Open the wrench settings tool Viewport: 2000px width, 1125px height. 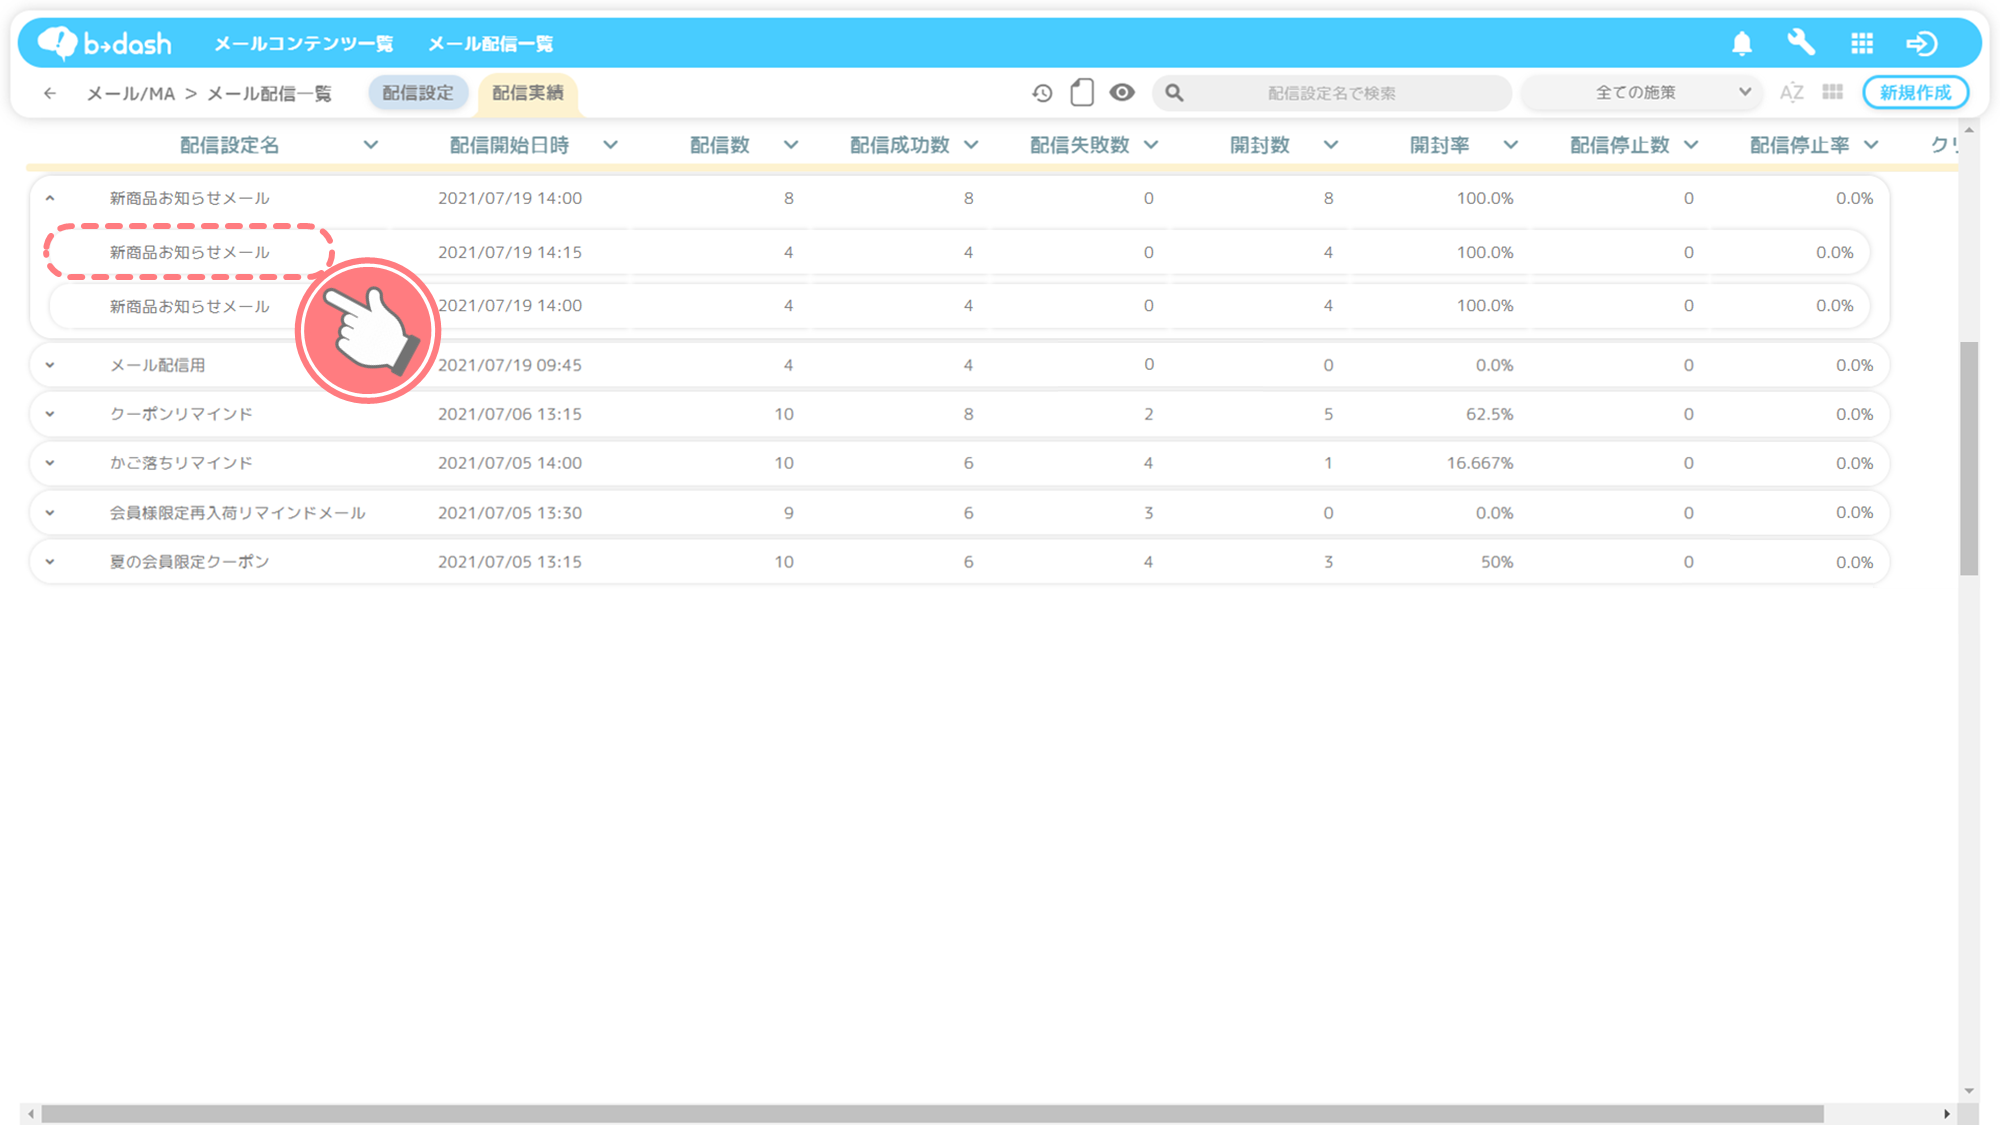[1801, 43]
